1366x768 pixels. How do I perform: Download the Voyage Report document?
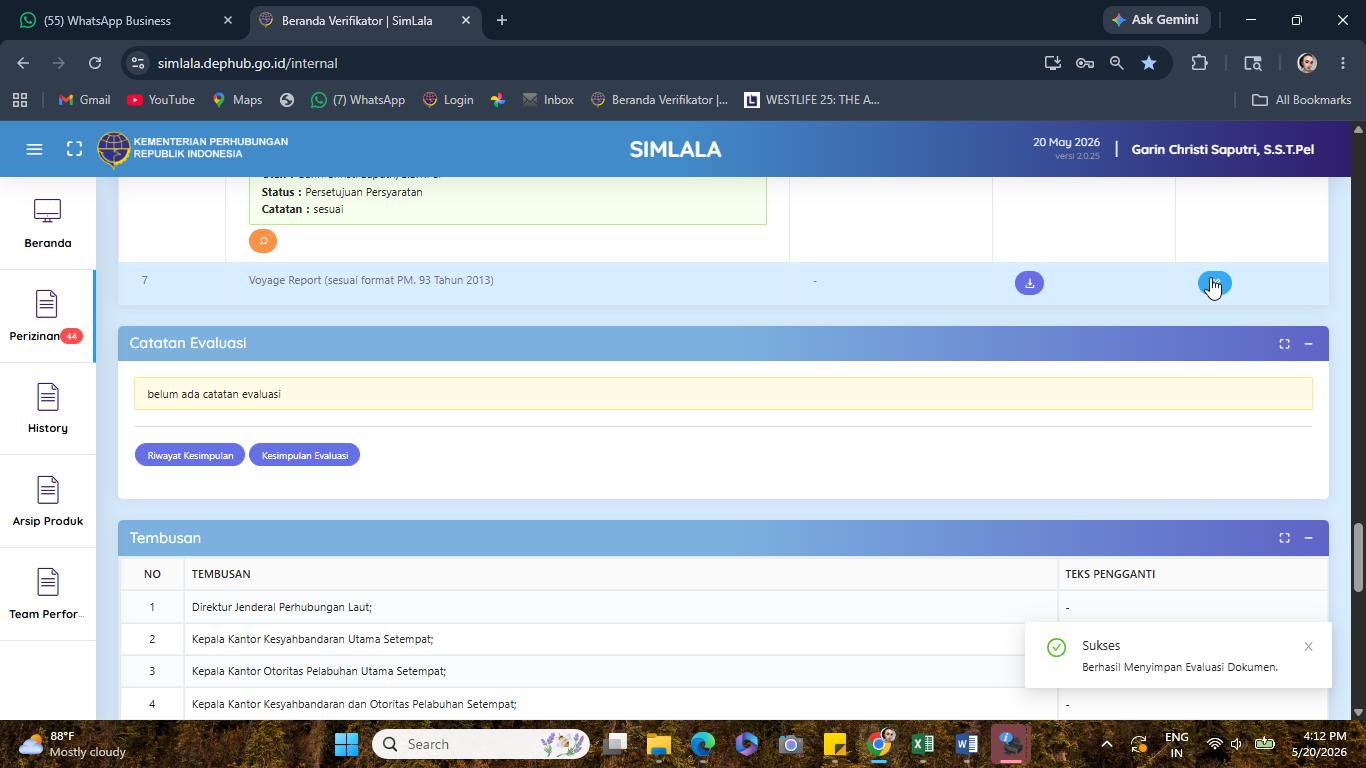[1029, 283]
